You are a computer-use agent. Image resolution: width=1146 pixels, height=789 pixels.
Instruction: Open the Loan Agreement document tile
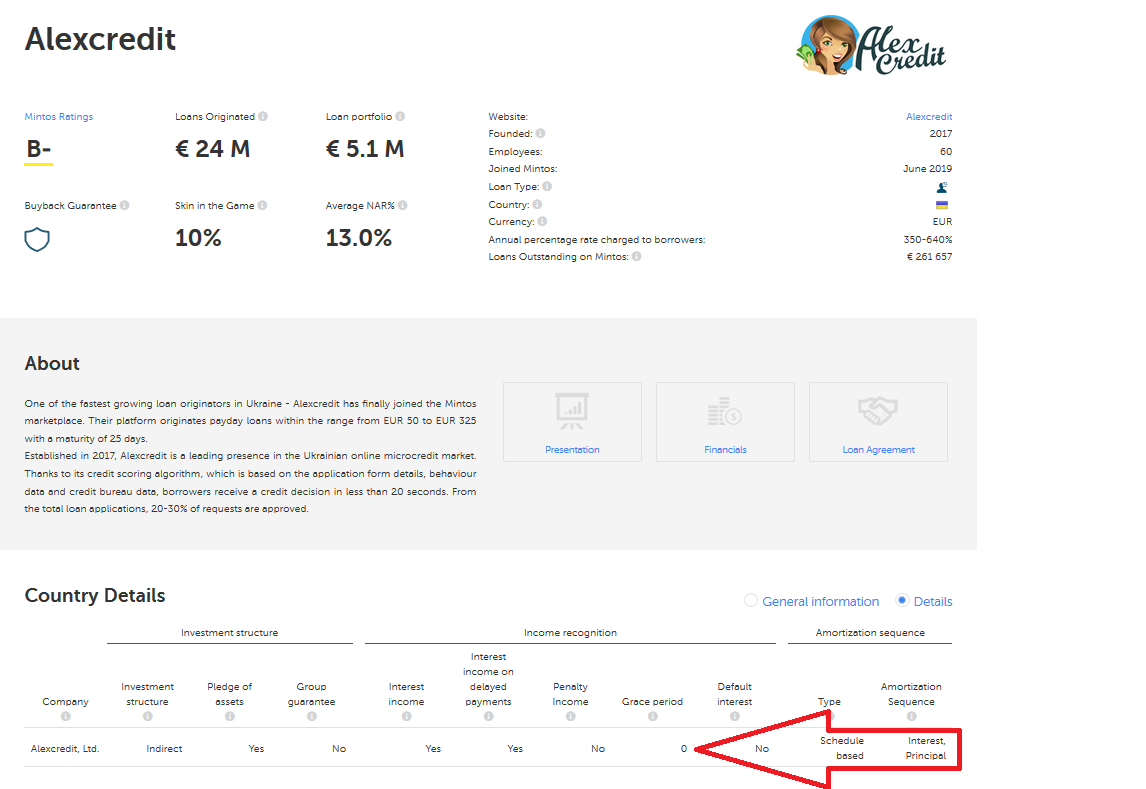[878, 422]
